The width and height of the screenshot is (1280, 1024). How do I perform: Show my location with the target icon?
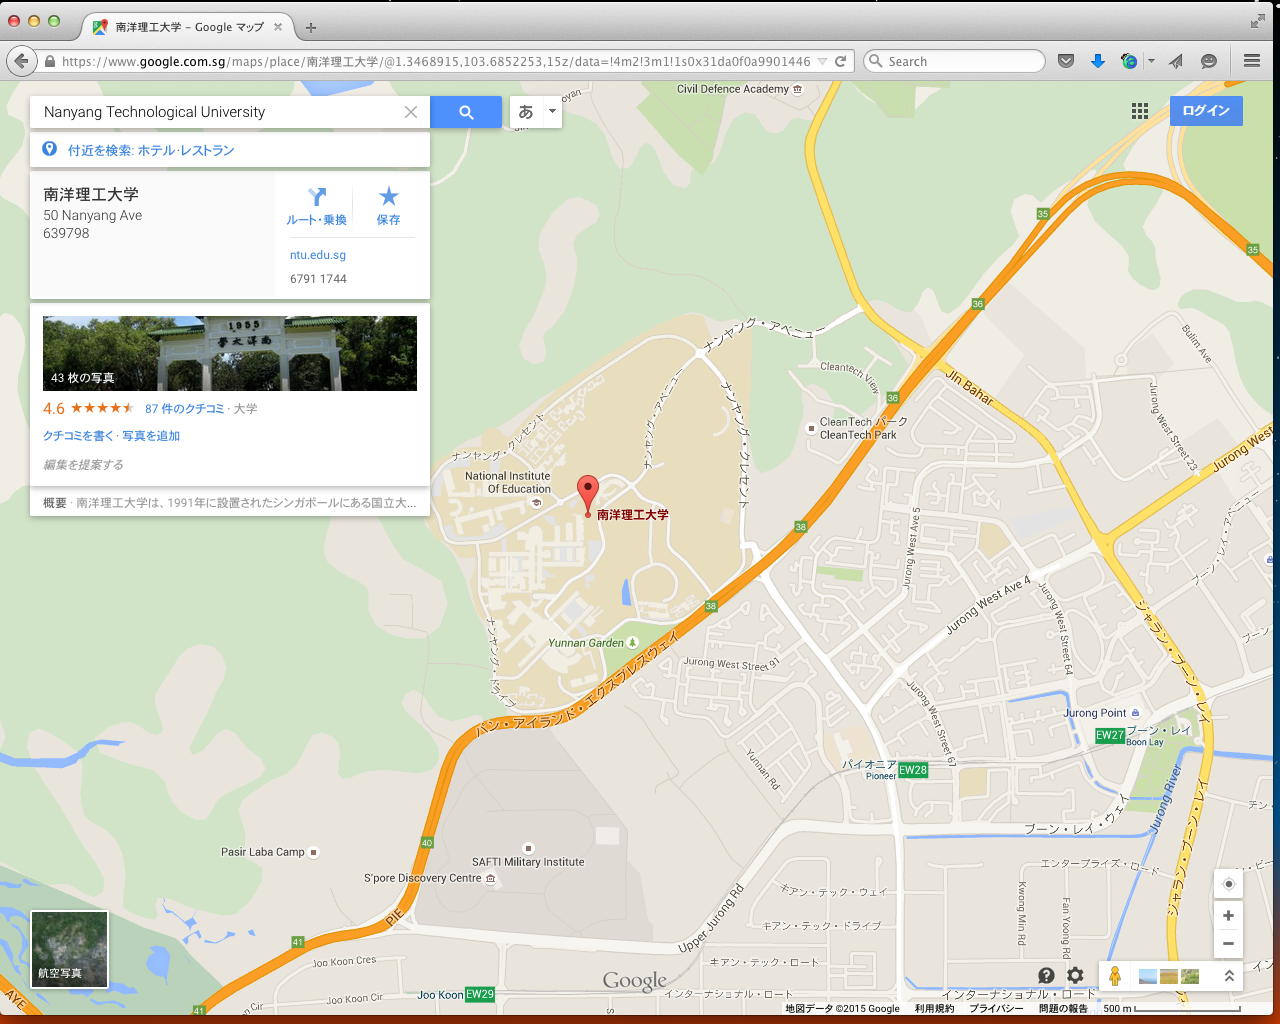[x=1229, y=884]
